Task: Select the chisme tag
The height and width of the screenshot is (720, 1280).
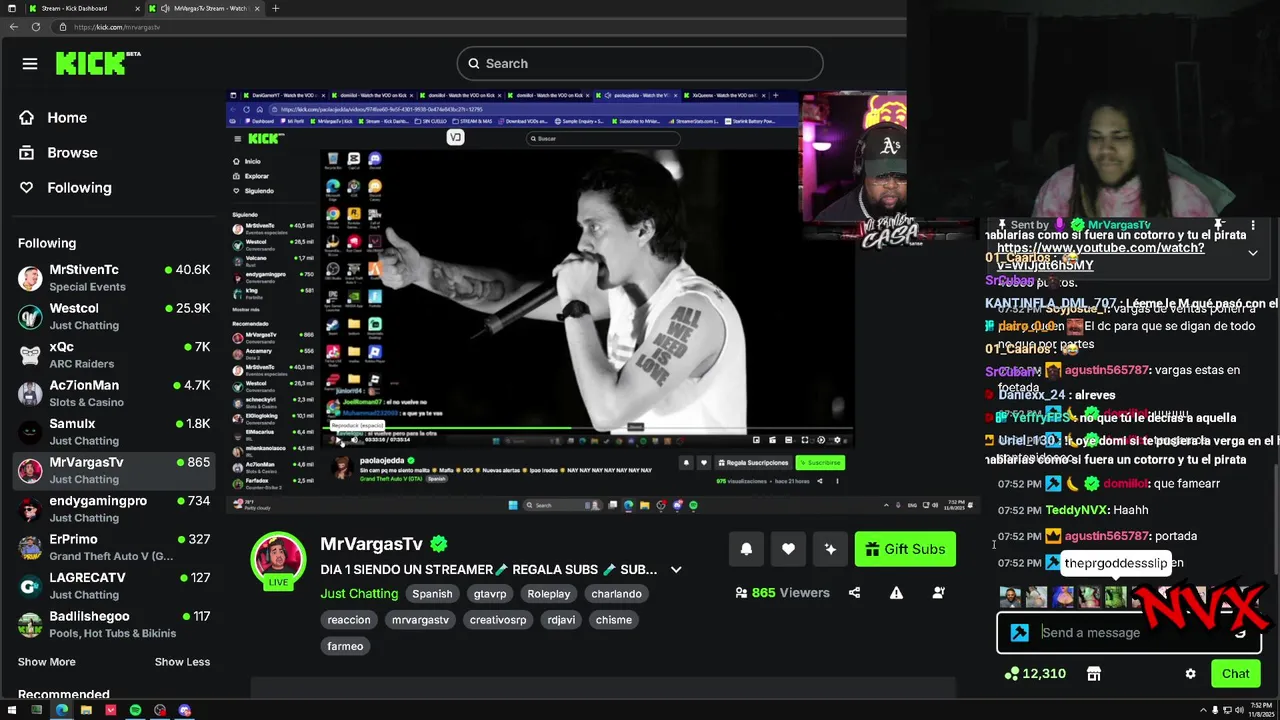Action: (x=614, y=620)
